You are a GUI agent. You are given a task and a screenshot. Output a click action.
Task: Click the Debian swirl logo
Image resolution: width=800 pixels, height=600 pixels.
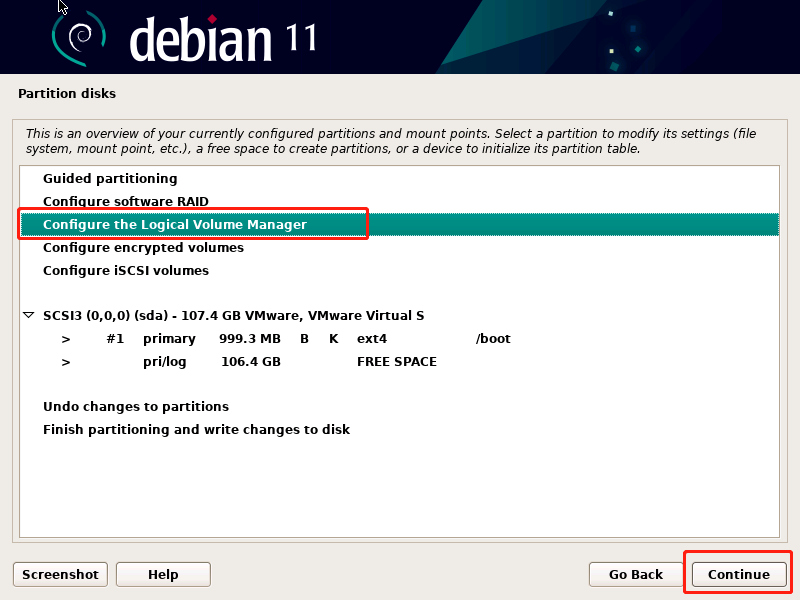[79, 38]
